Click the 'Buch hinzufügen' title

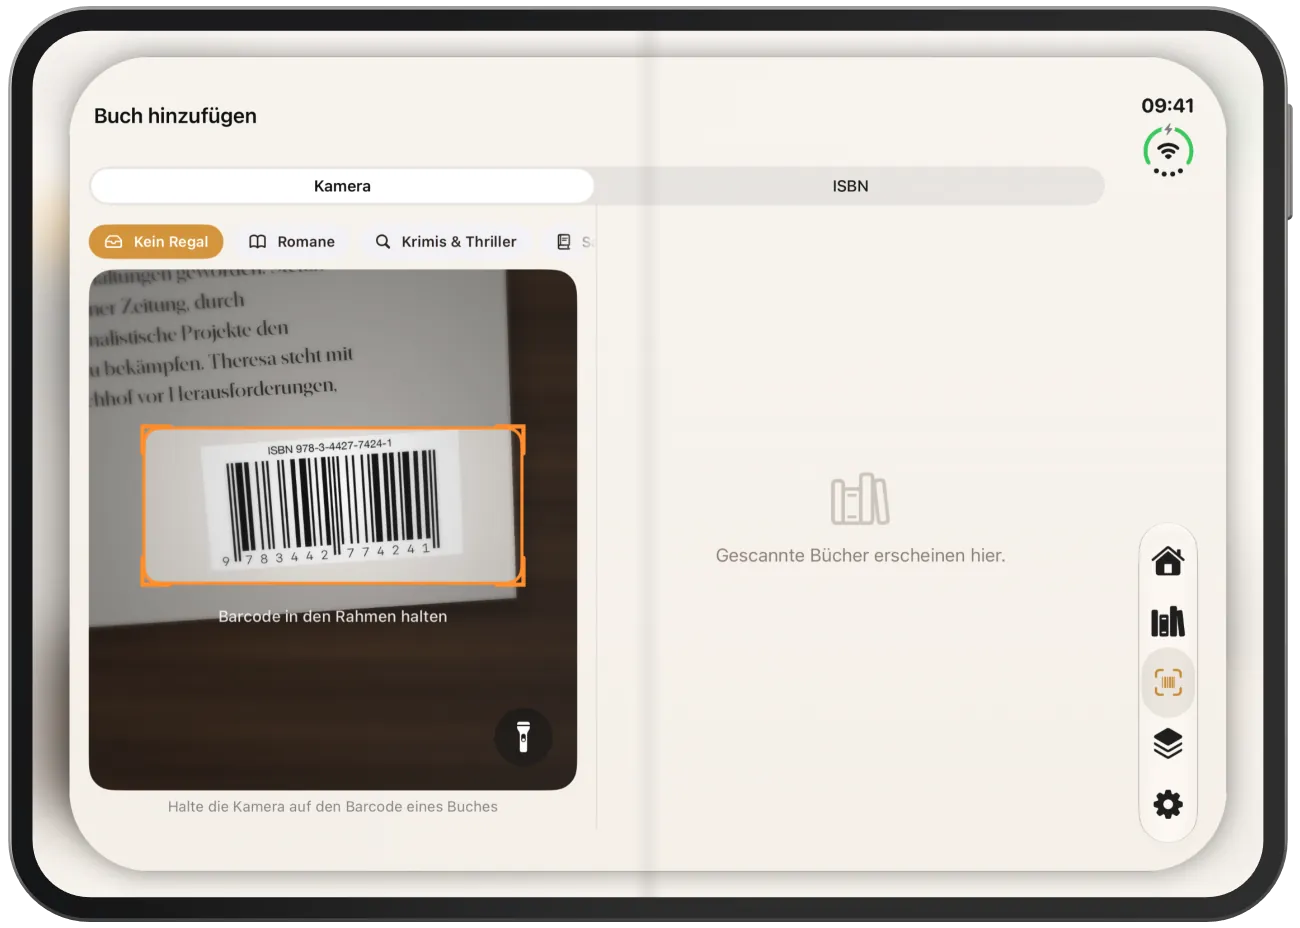(x=175, y=116)
